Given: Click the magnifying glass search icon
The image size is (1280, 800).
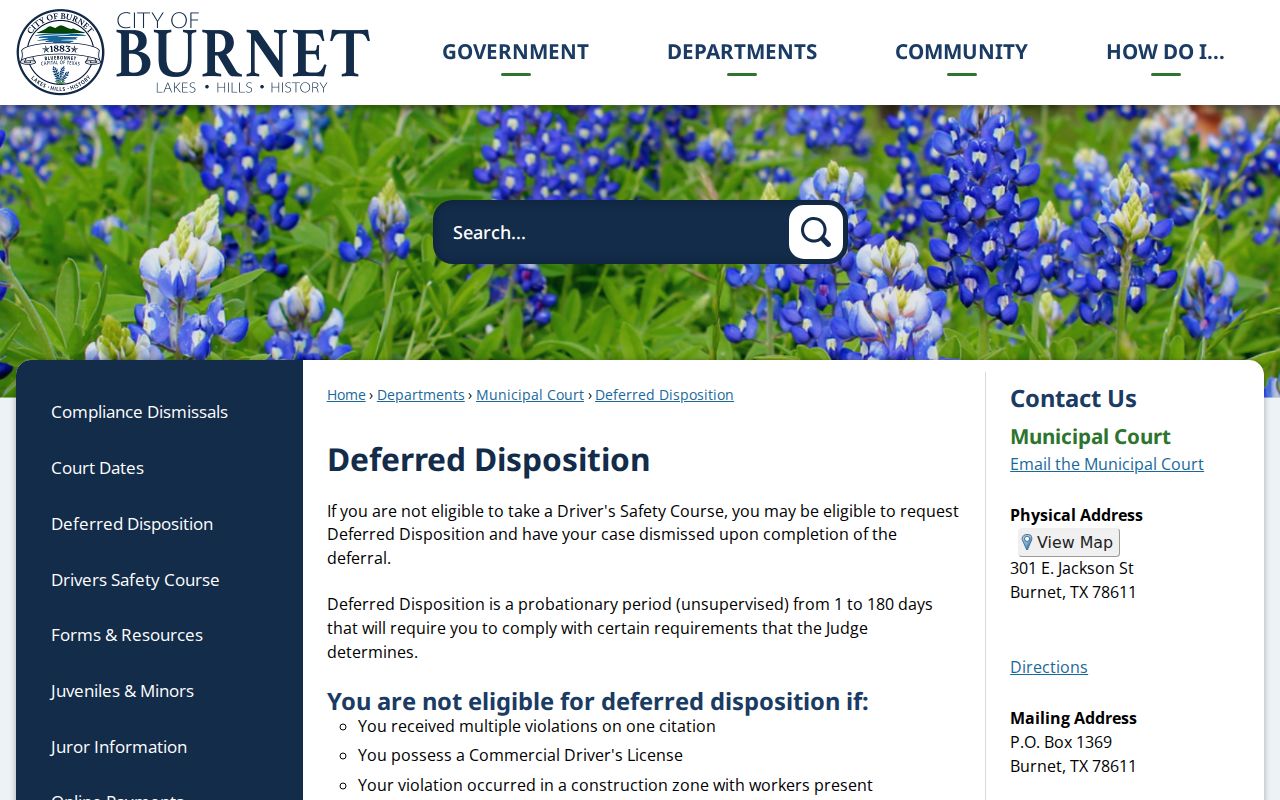Looking at the screenshot, I should [816, 232].
